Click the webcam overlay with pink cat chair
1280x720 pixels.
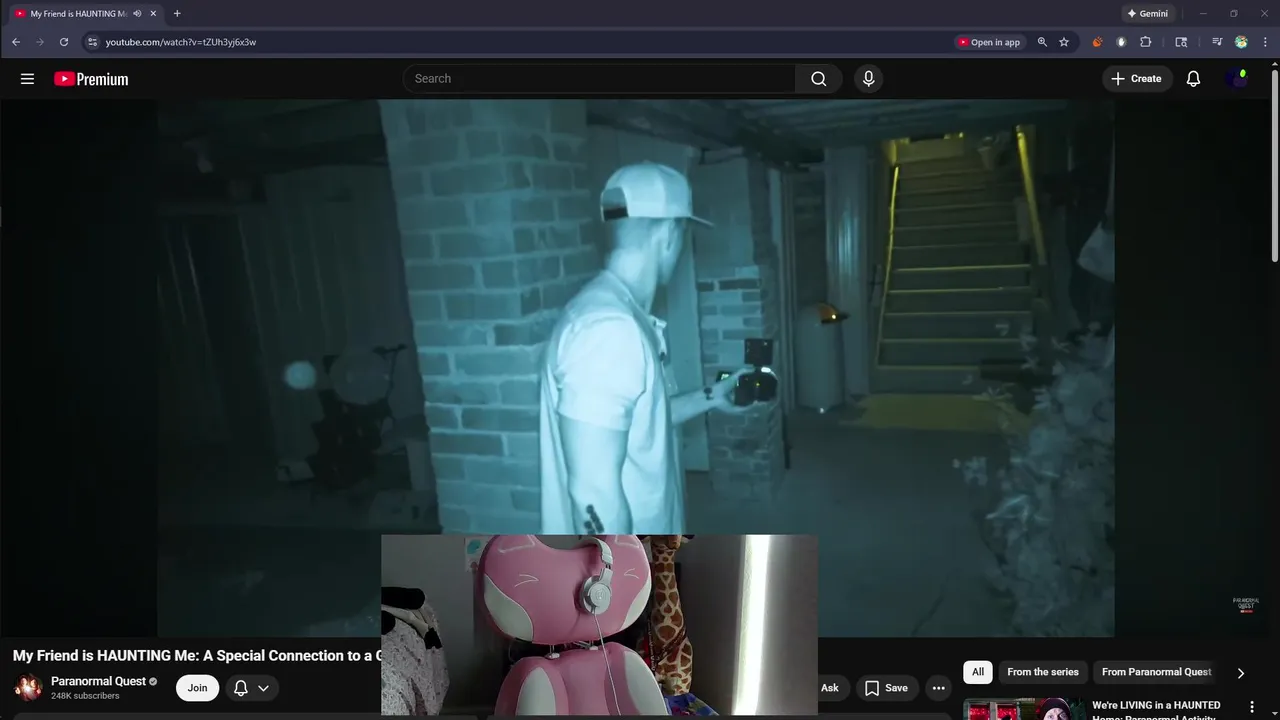tap(599, 625)
